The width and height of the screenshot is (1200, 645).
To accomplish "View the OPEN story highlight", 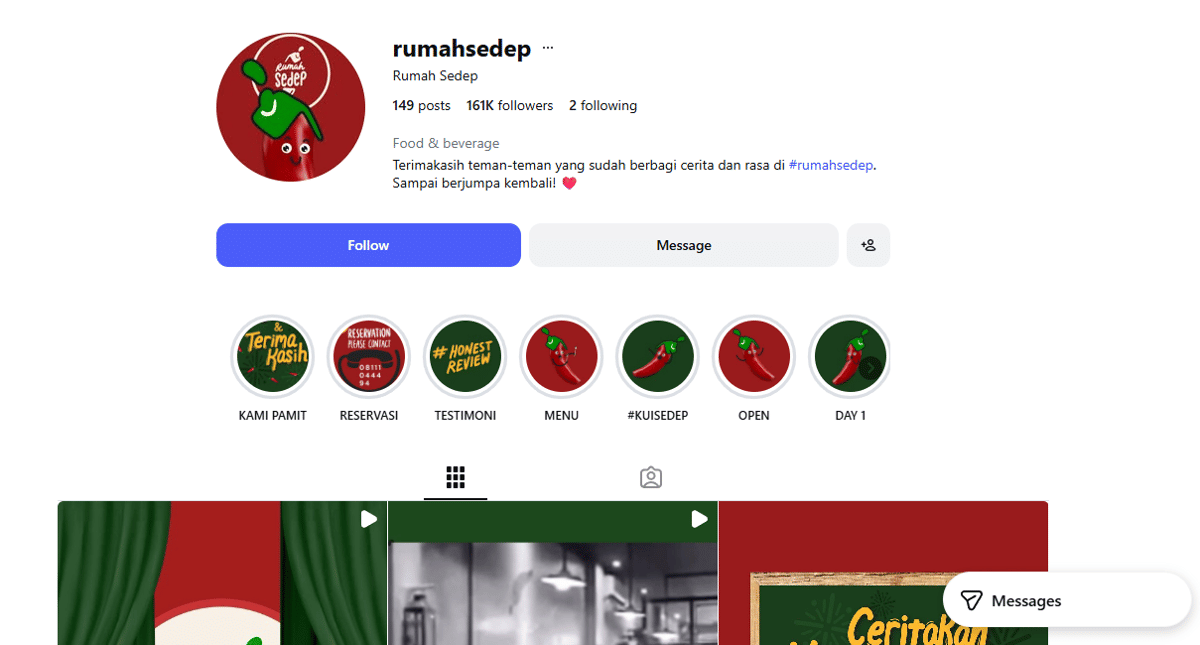I will click(x=754, y=357).
